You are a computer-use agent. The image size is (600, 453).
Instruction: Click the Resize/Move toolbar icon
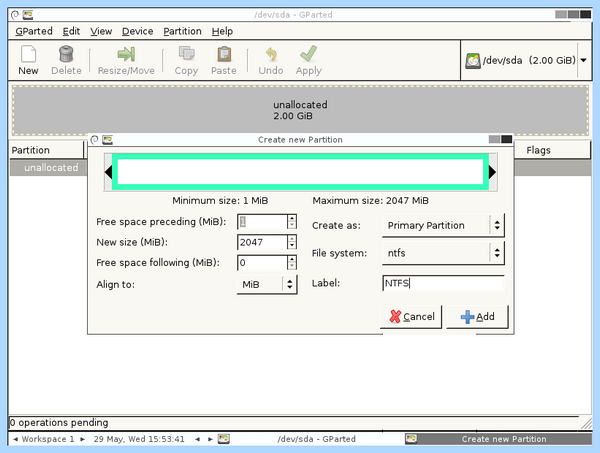126,54
